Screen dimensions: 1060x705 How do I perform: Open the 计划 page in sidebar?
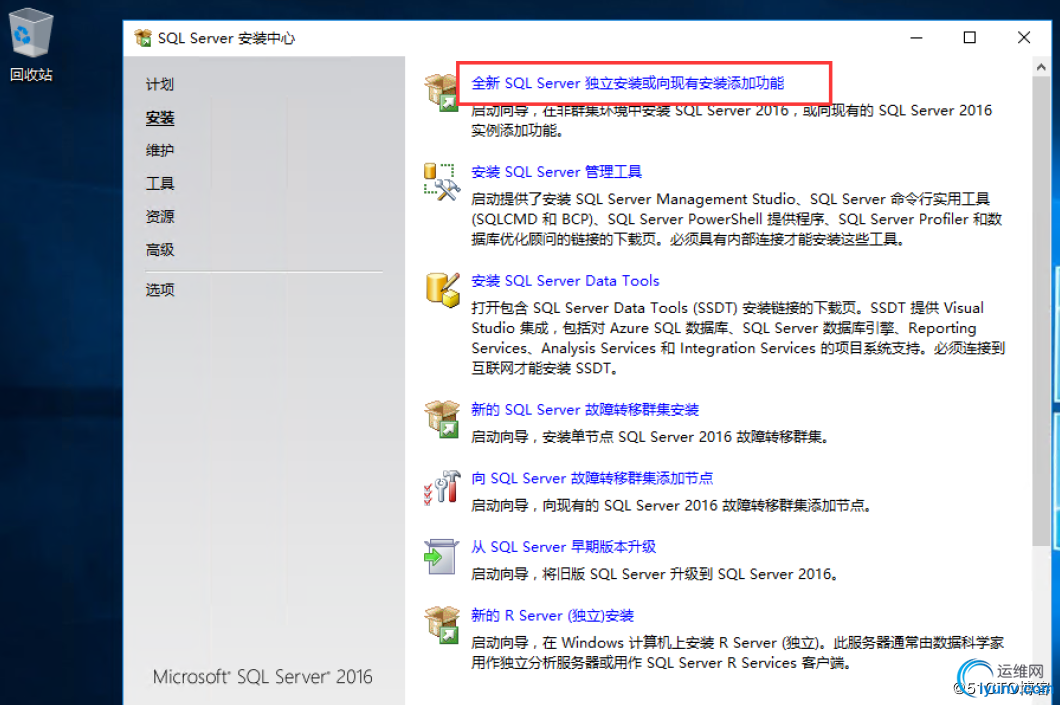pos(160,84)
